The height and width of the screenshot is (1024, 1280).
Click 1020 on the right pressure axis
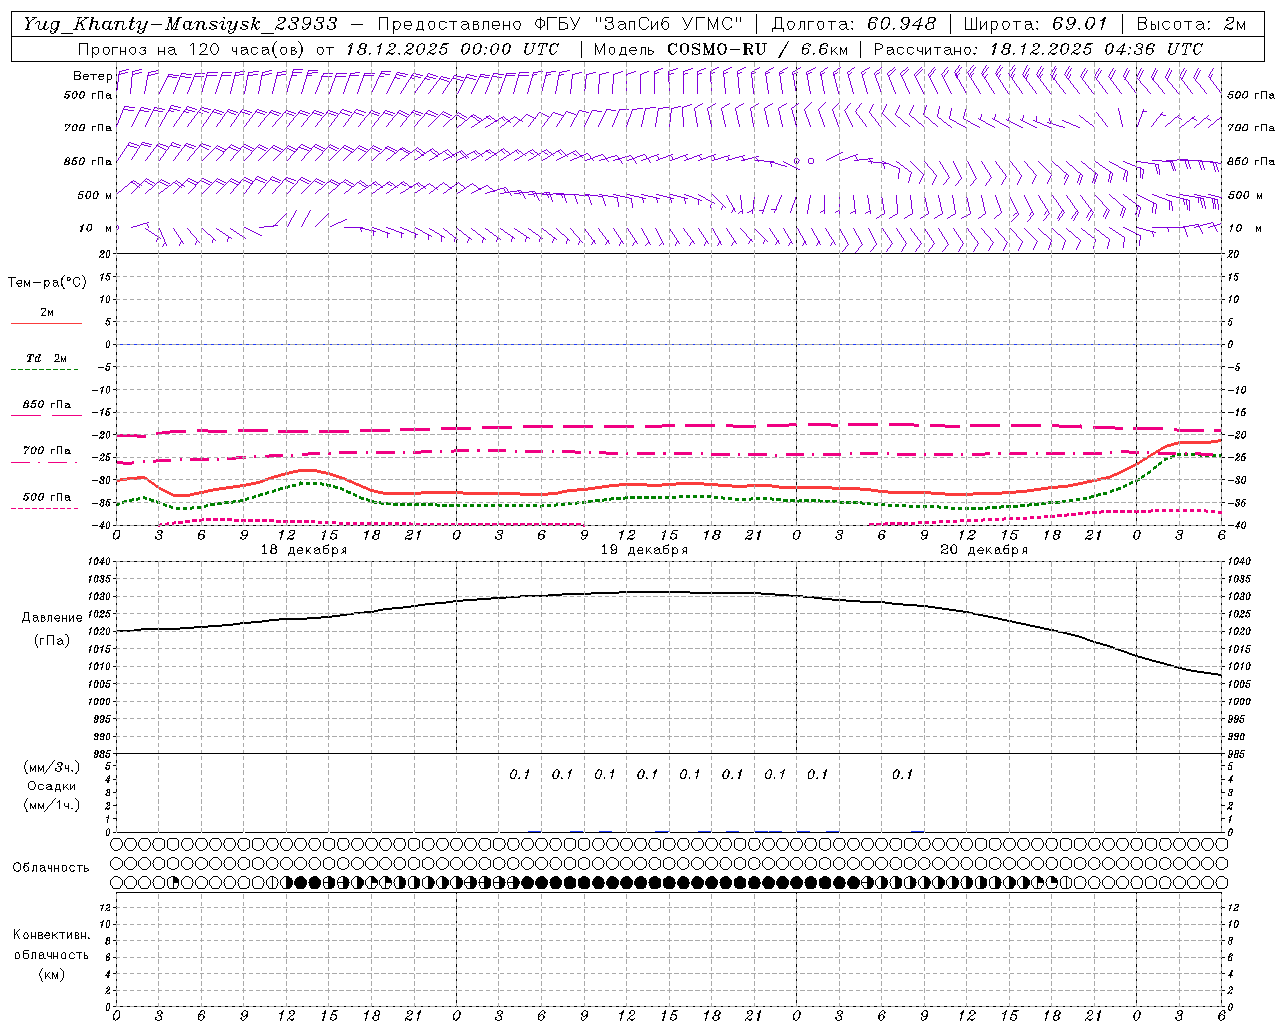pyautogui.click(x=1239, y=632)
